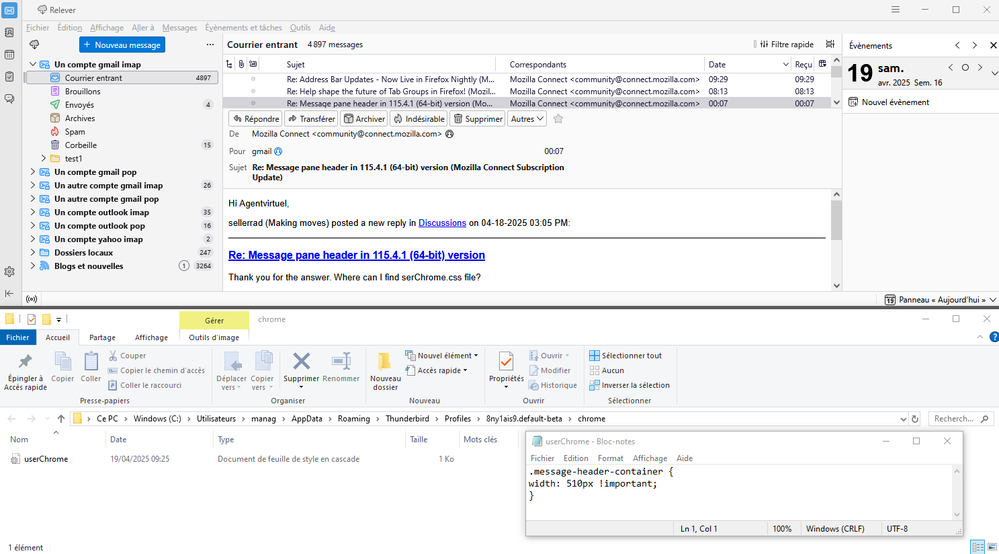Go up one folder level in Explorer
This screenshot has height=554, width=999.
click(61, 418)
